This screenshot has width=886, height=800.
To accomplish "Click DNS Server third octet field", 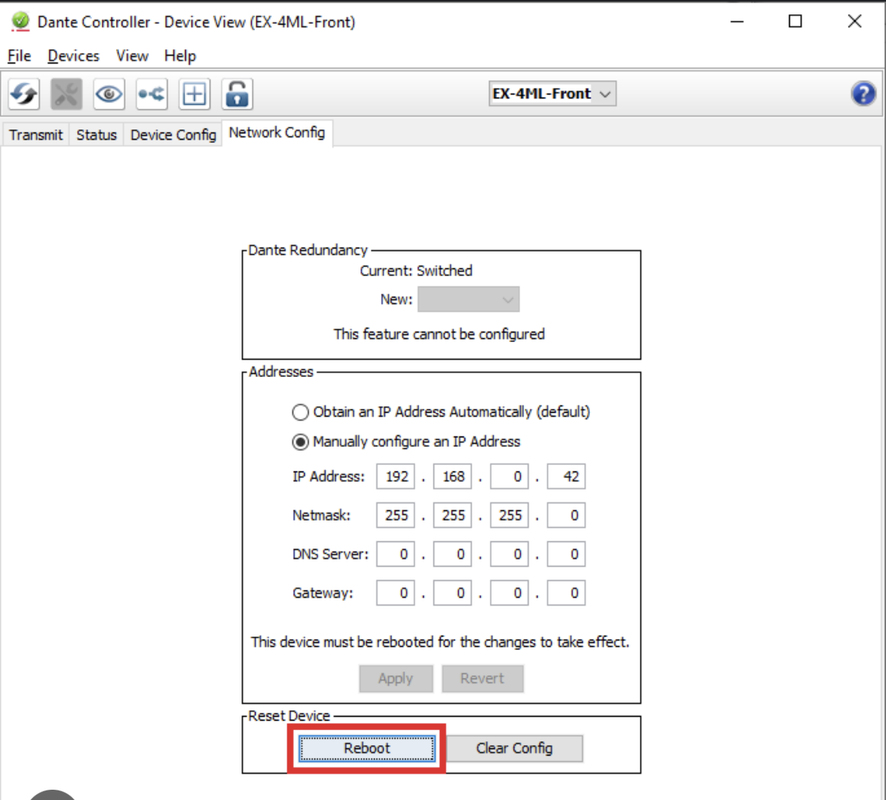I will coord(509,554).
